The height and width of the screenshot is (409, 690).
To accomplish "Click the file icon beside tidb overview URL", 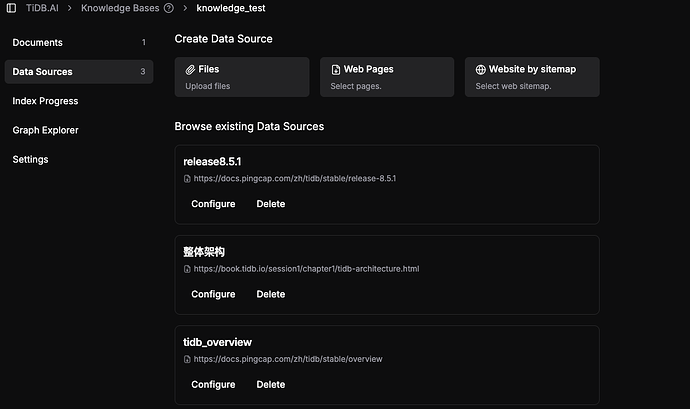I will (x=187, y=359).
